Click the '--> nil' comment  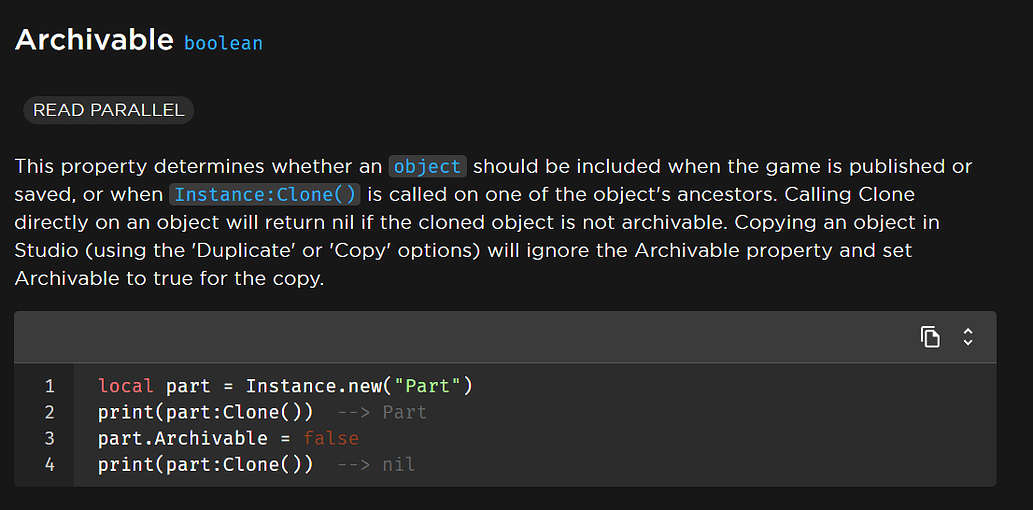[x=376, y=464]
